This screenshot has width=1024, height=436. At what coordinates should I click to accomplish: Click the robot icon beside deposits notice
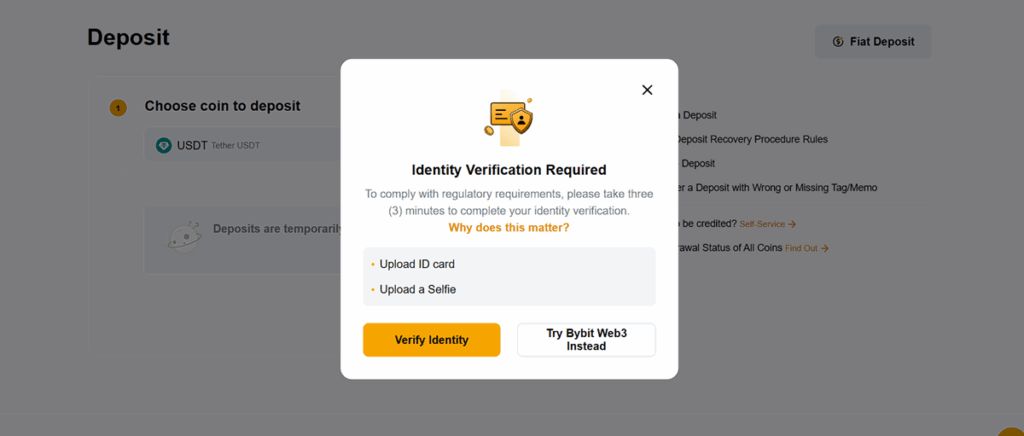pos(183,236)
